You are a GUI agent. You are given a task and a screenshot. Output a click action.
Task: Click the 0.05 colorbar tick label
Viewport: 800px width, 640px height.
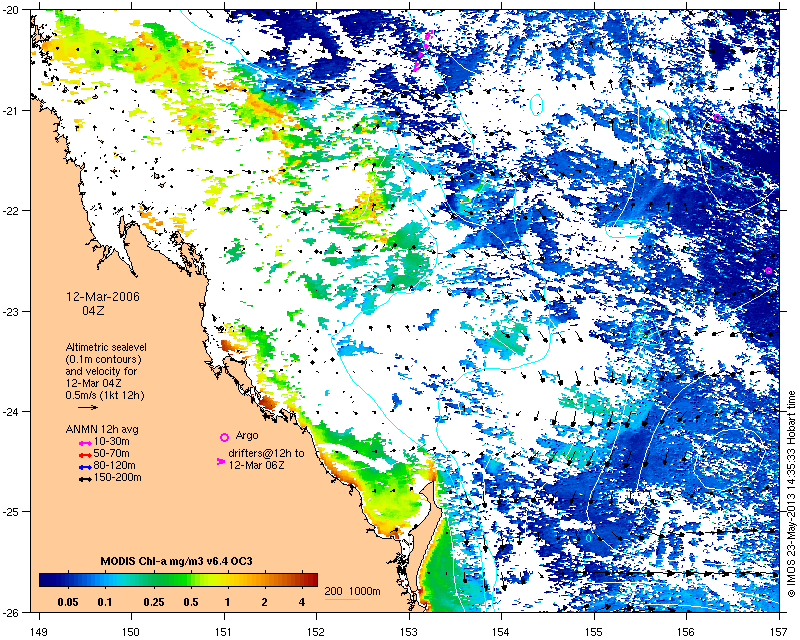pyautogui.click(x=68, y=602)
